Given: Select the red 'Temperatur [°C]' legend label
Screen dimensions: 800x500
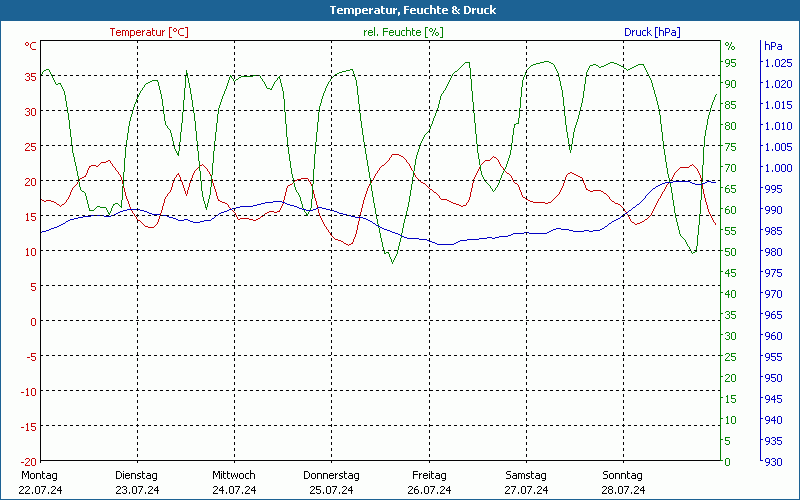Looking at the screenshot, I should click(x=149, y=32).
